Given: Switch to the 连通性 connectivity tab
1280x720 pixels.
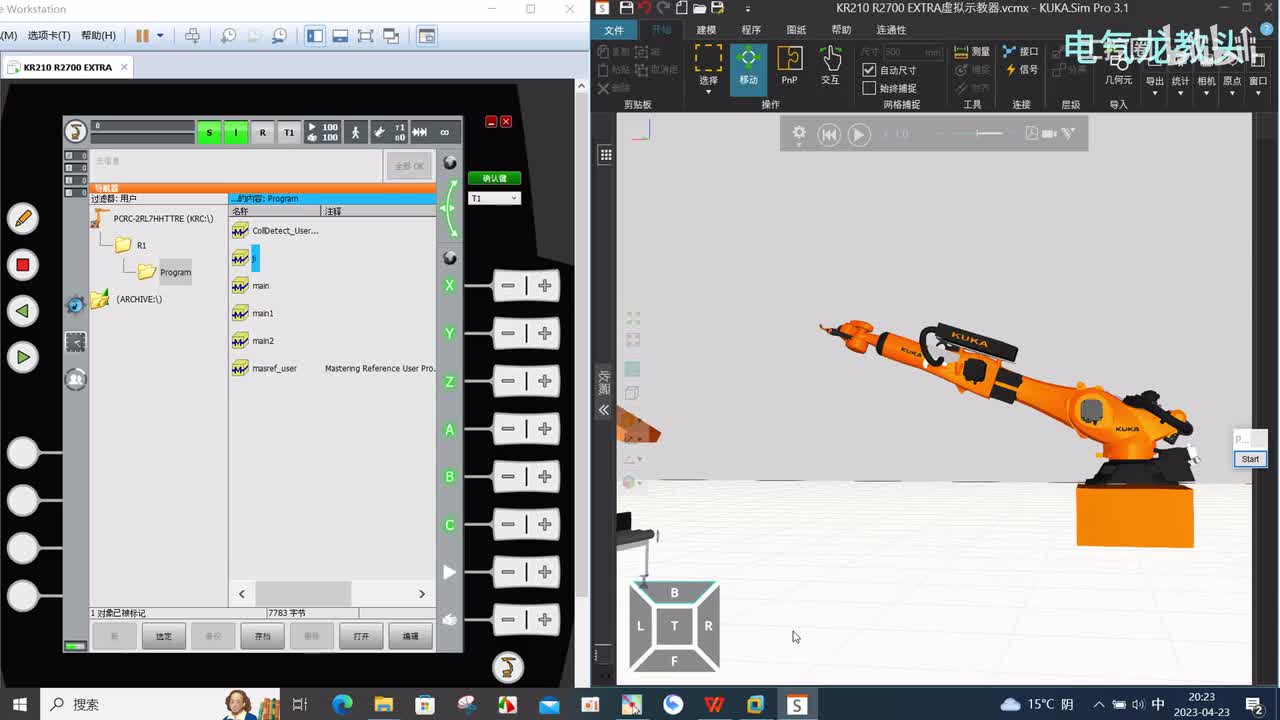Looking at the screenshot, I should click(891, 30).
